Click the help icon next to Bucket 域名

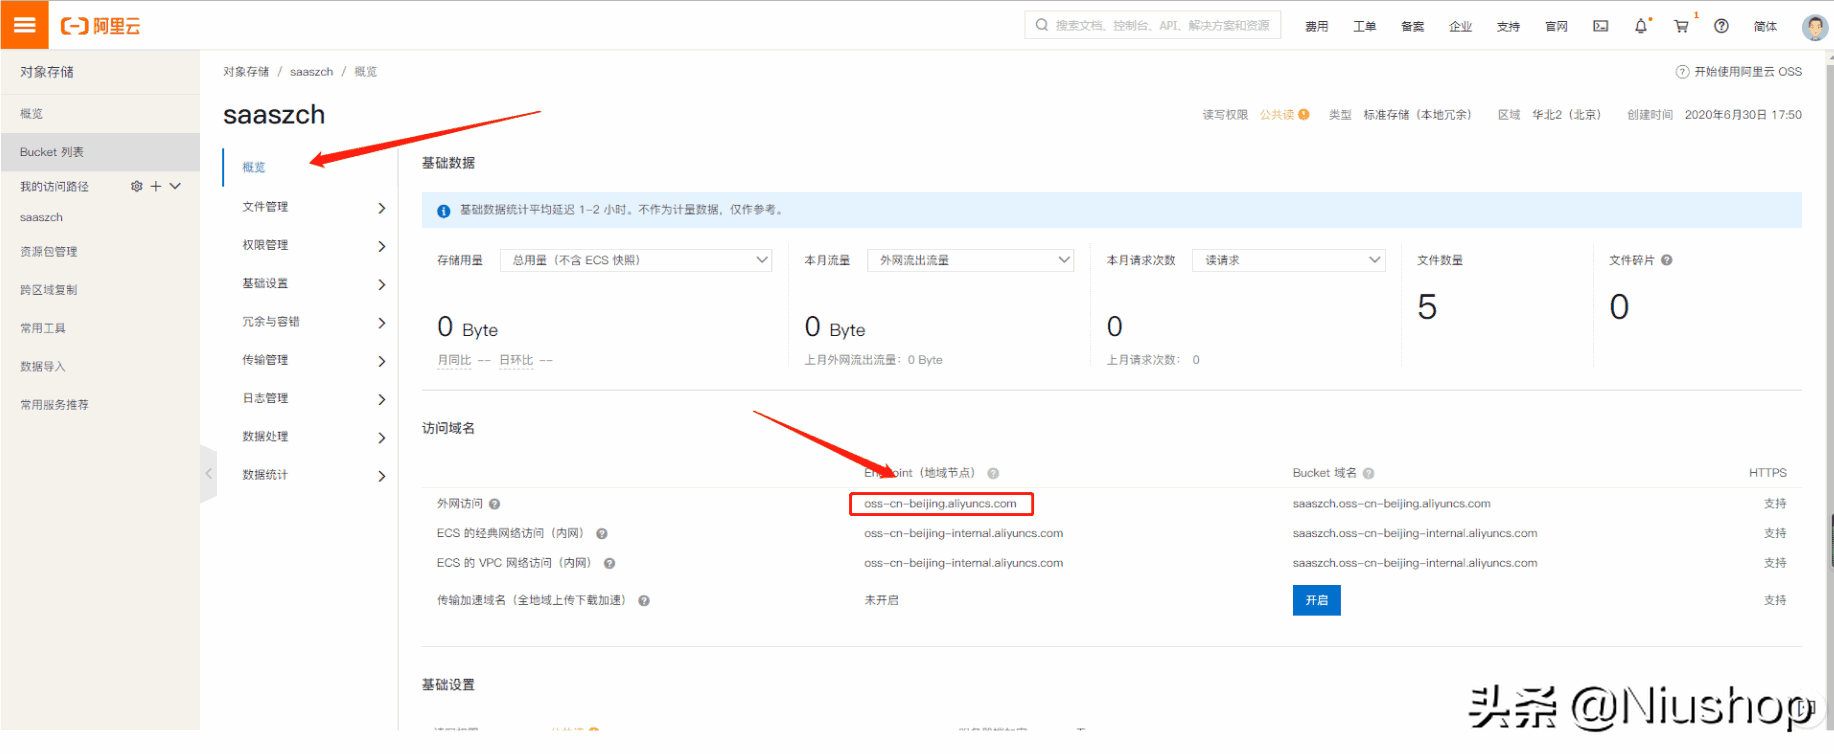tap(1368, 473)
